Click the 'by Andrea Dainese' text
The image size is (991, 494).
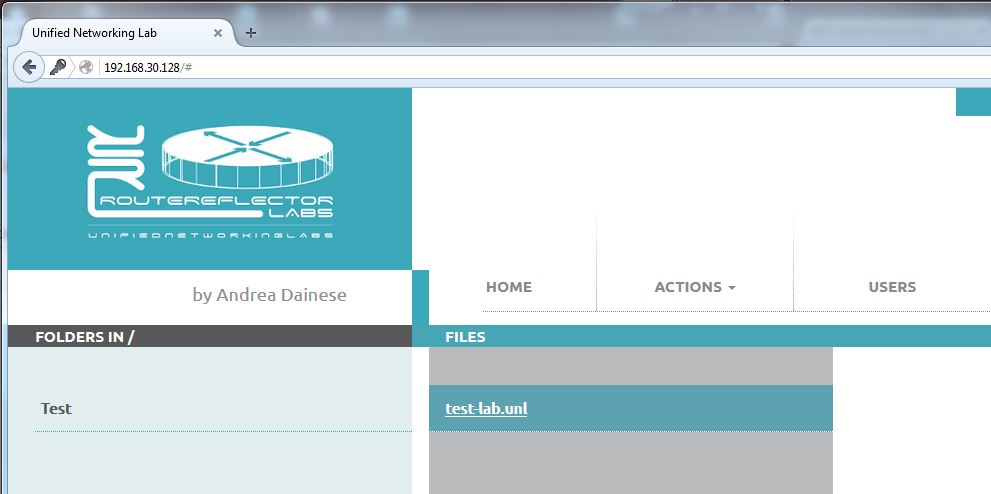269,296
